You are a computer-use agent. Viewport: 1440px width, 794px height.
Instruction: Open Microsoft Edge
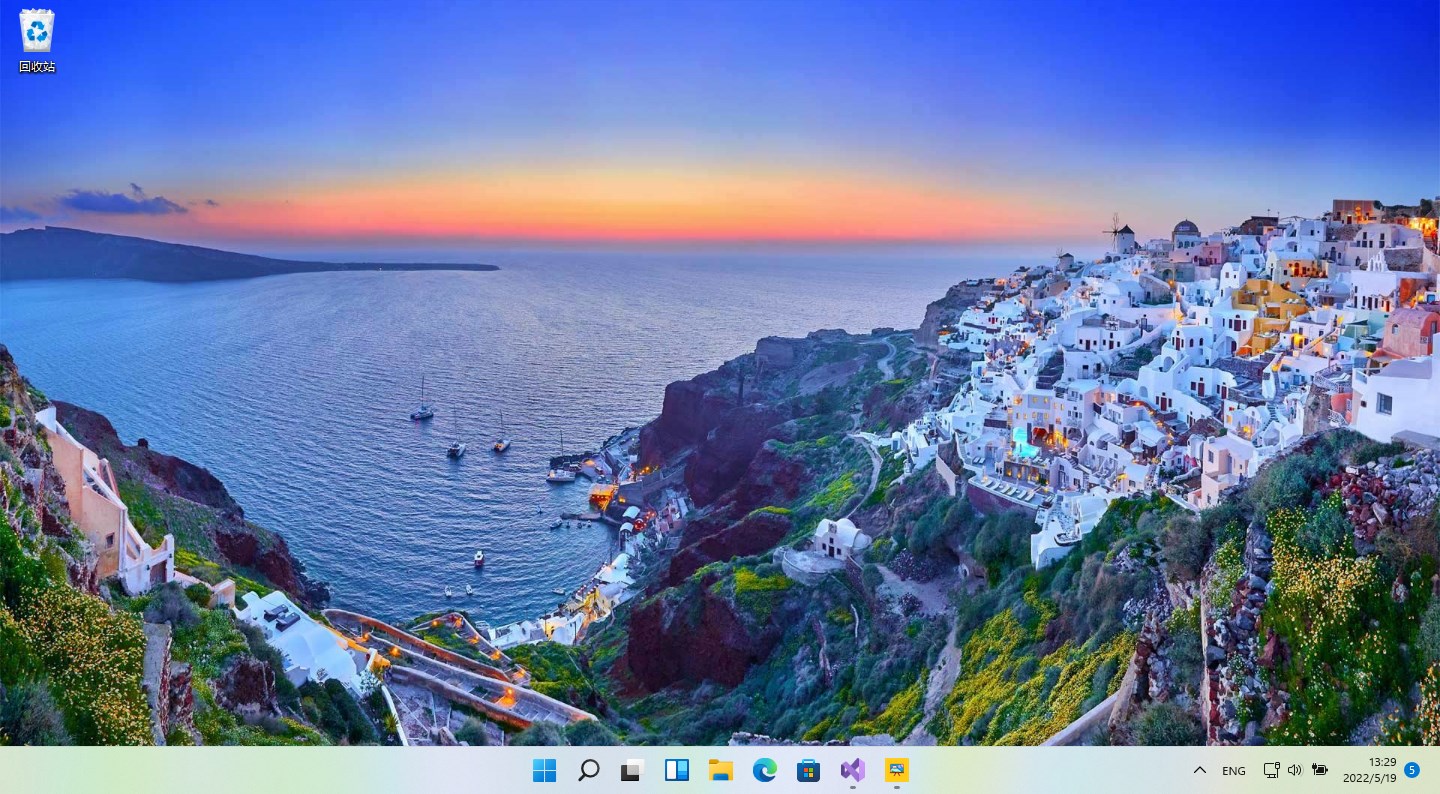[764, 770]
